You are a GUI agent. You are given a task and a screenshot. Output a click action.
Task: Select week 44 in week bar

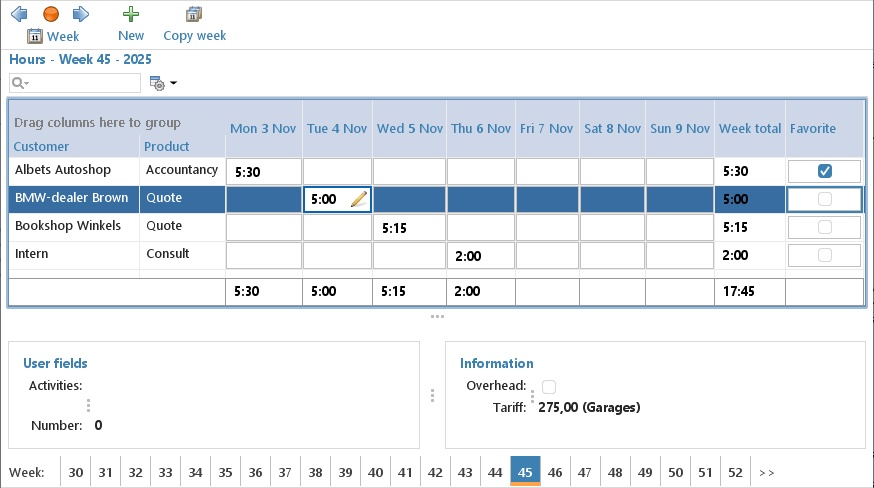click(495, 472)
